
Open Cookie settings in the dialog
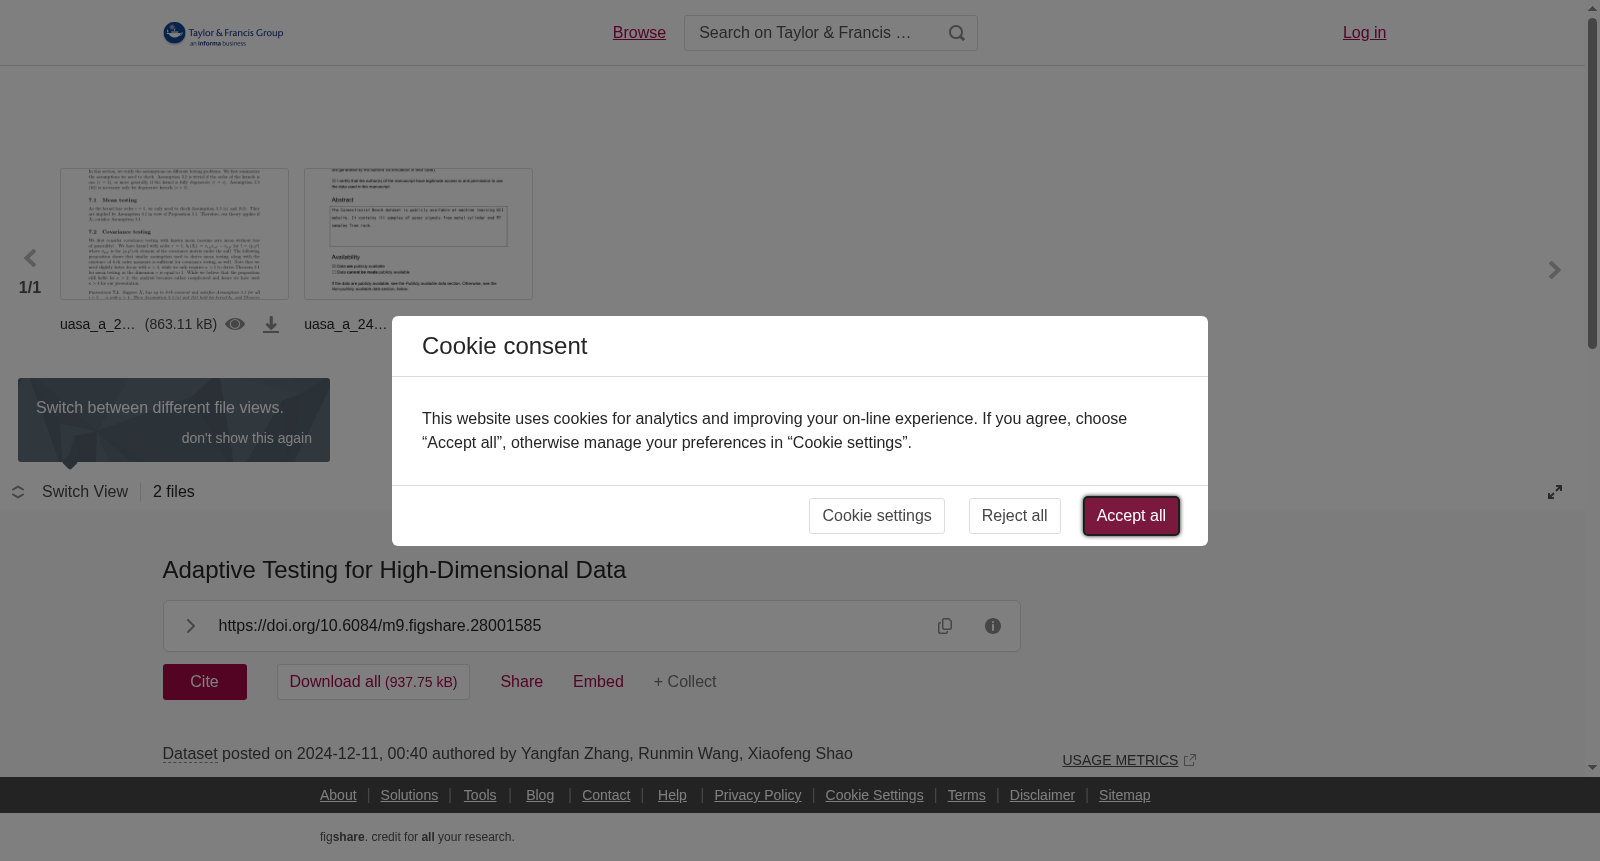pos(877,516)
